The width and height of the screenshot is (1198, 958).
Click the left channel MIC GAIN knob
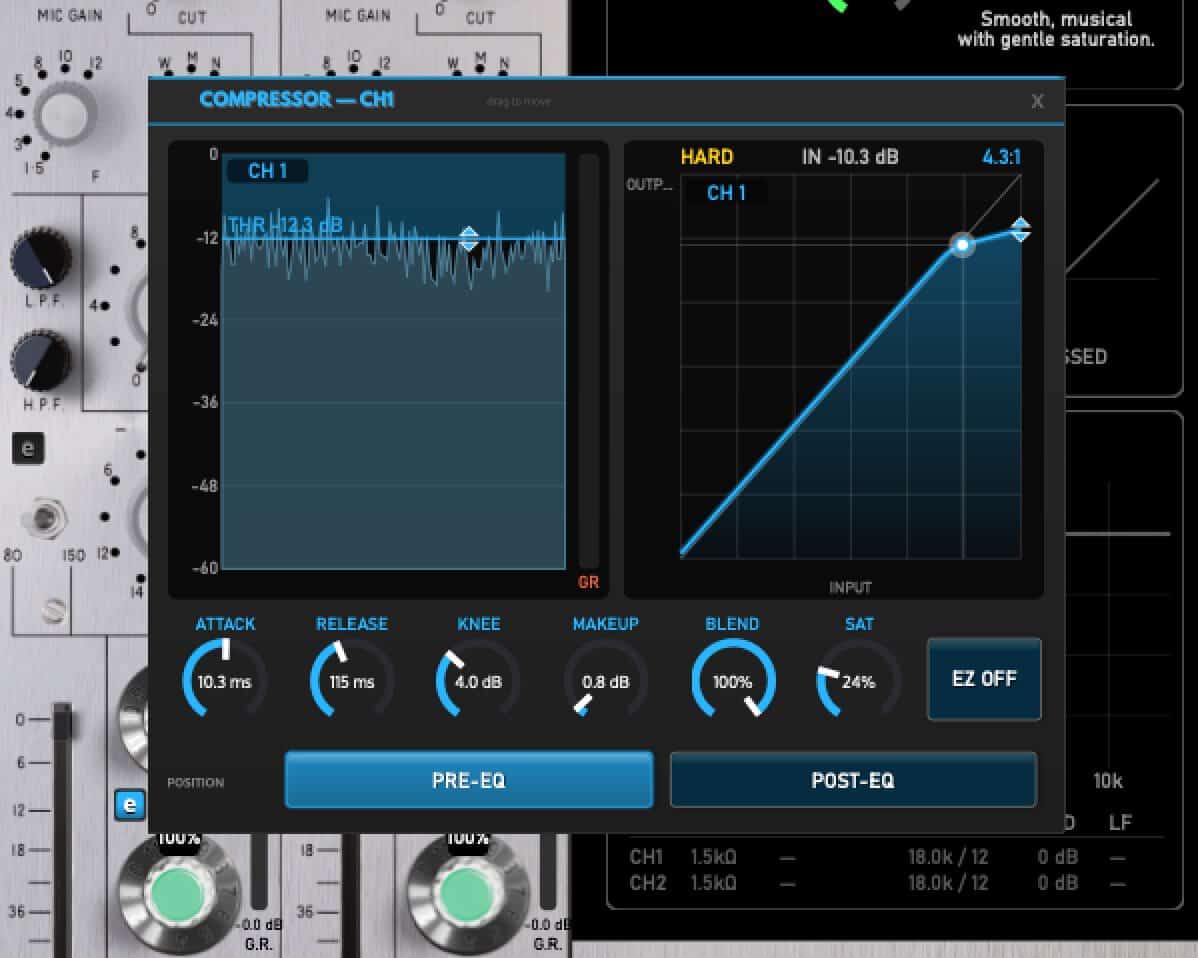64,114
